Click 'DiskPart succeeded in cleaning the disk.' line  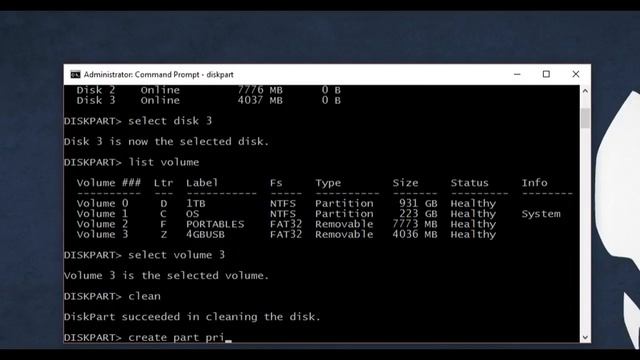coord(192,317)
